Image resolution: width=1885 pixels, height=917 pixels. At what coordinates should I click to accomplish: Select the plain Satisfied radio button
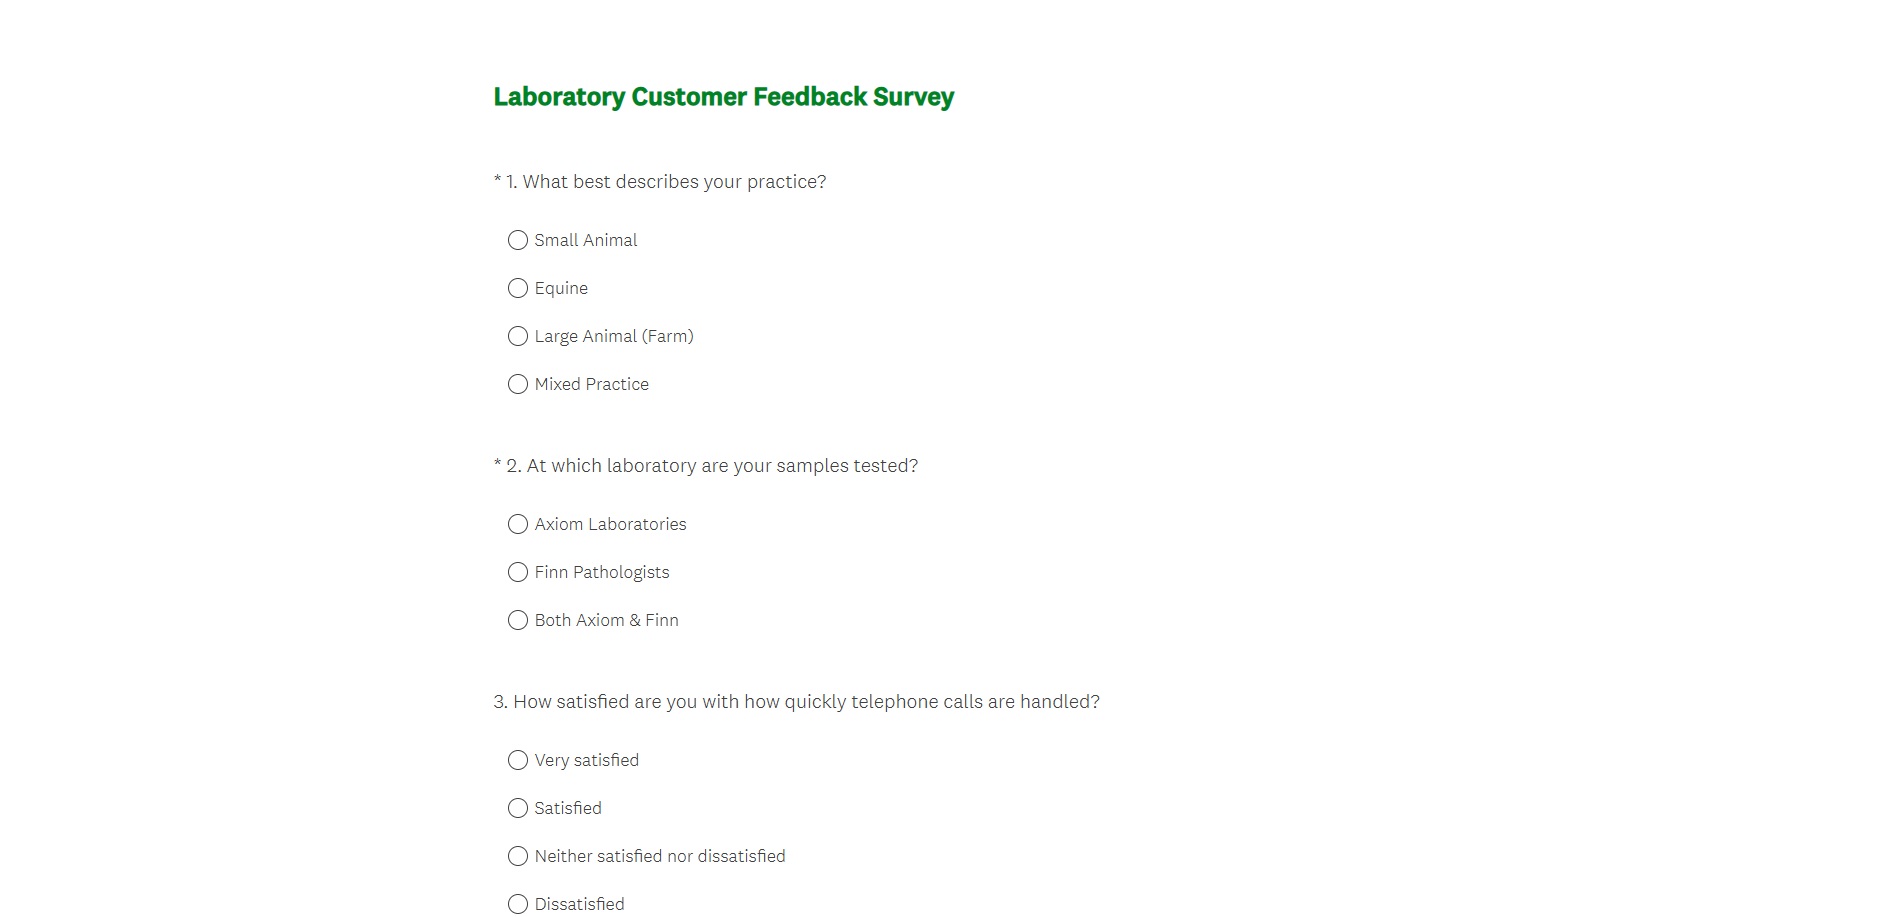(518, 808)
